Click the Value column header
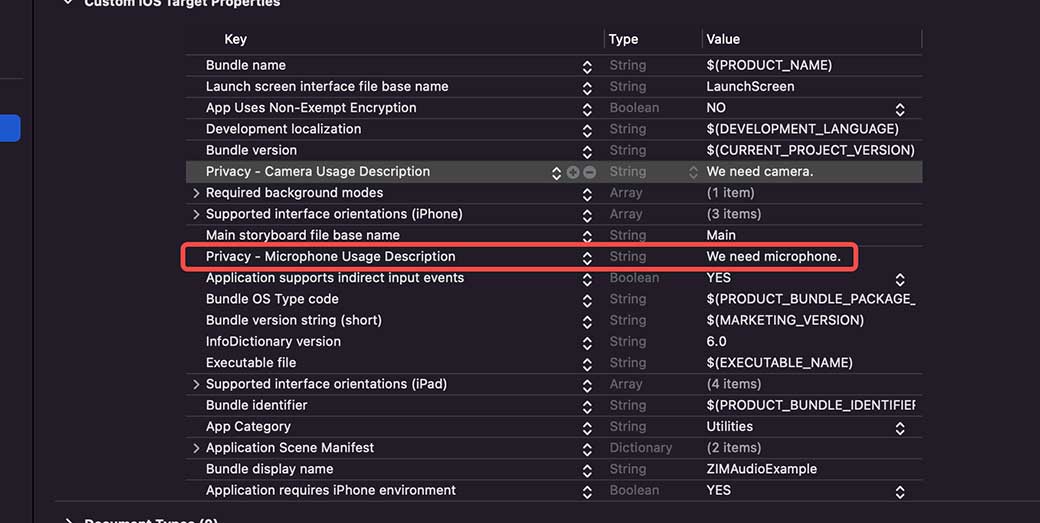This screenshot has width=1040, height=523. point(723,39)
